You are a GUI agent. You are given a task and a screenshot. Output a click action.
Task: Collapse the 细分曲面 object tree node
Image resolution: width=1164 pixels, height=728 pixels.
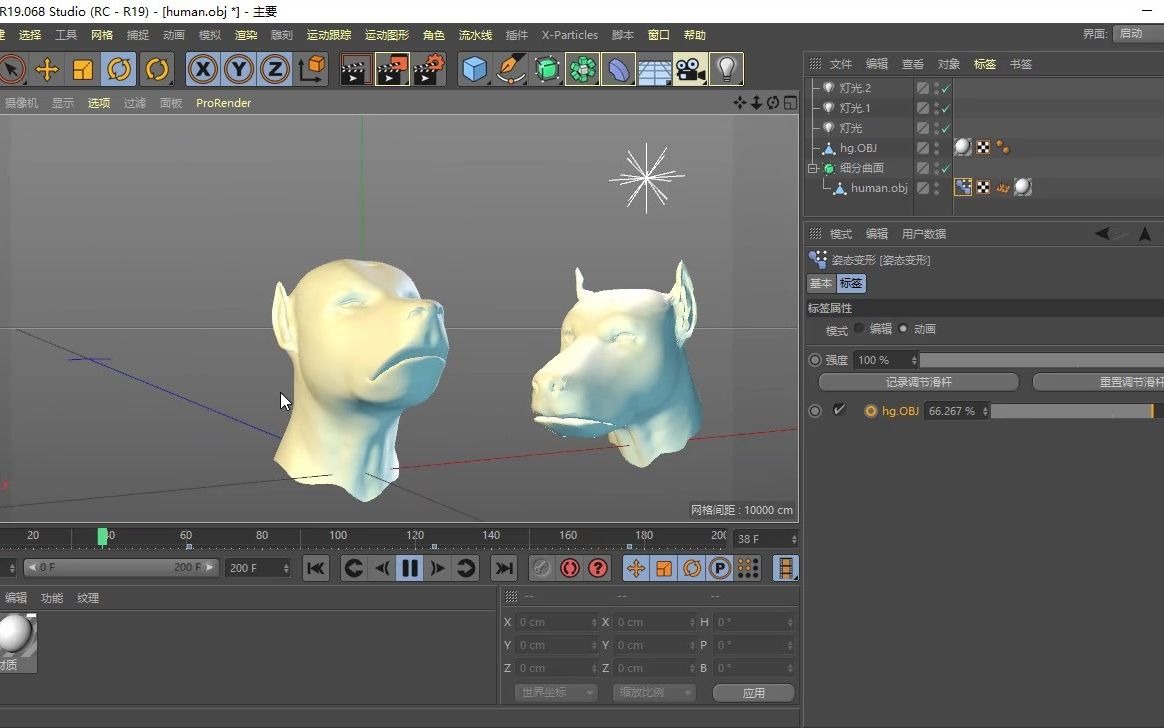coord(814,168)
